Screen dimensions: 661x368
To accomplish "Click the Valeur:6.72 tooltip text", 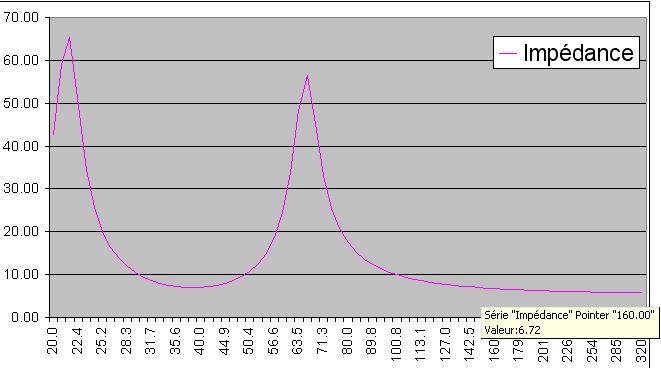I will pyautogui.click(x=512, y=330).
